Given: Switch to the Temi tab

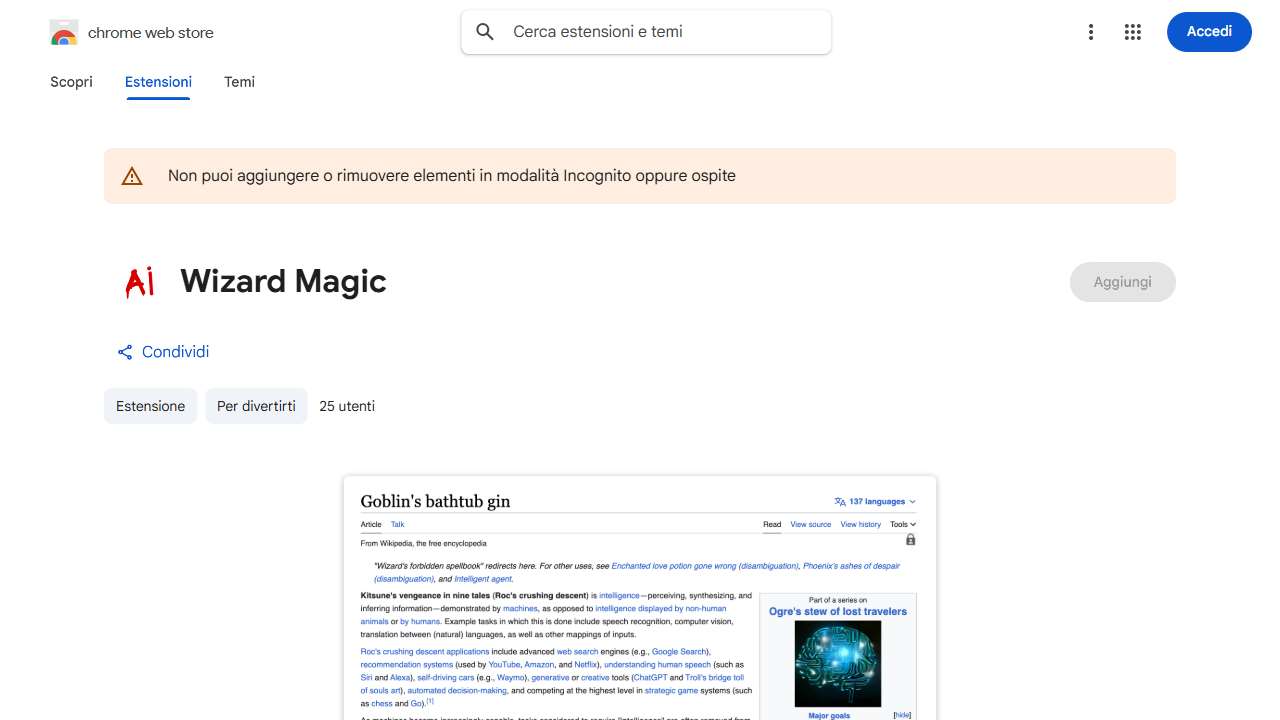Looking at the screenshot, I should 239,82.
